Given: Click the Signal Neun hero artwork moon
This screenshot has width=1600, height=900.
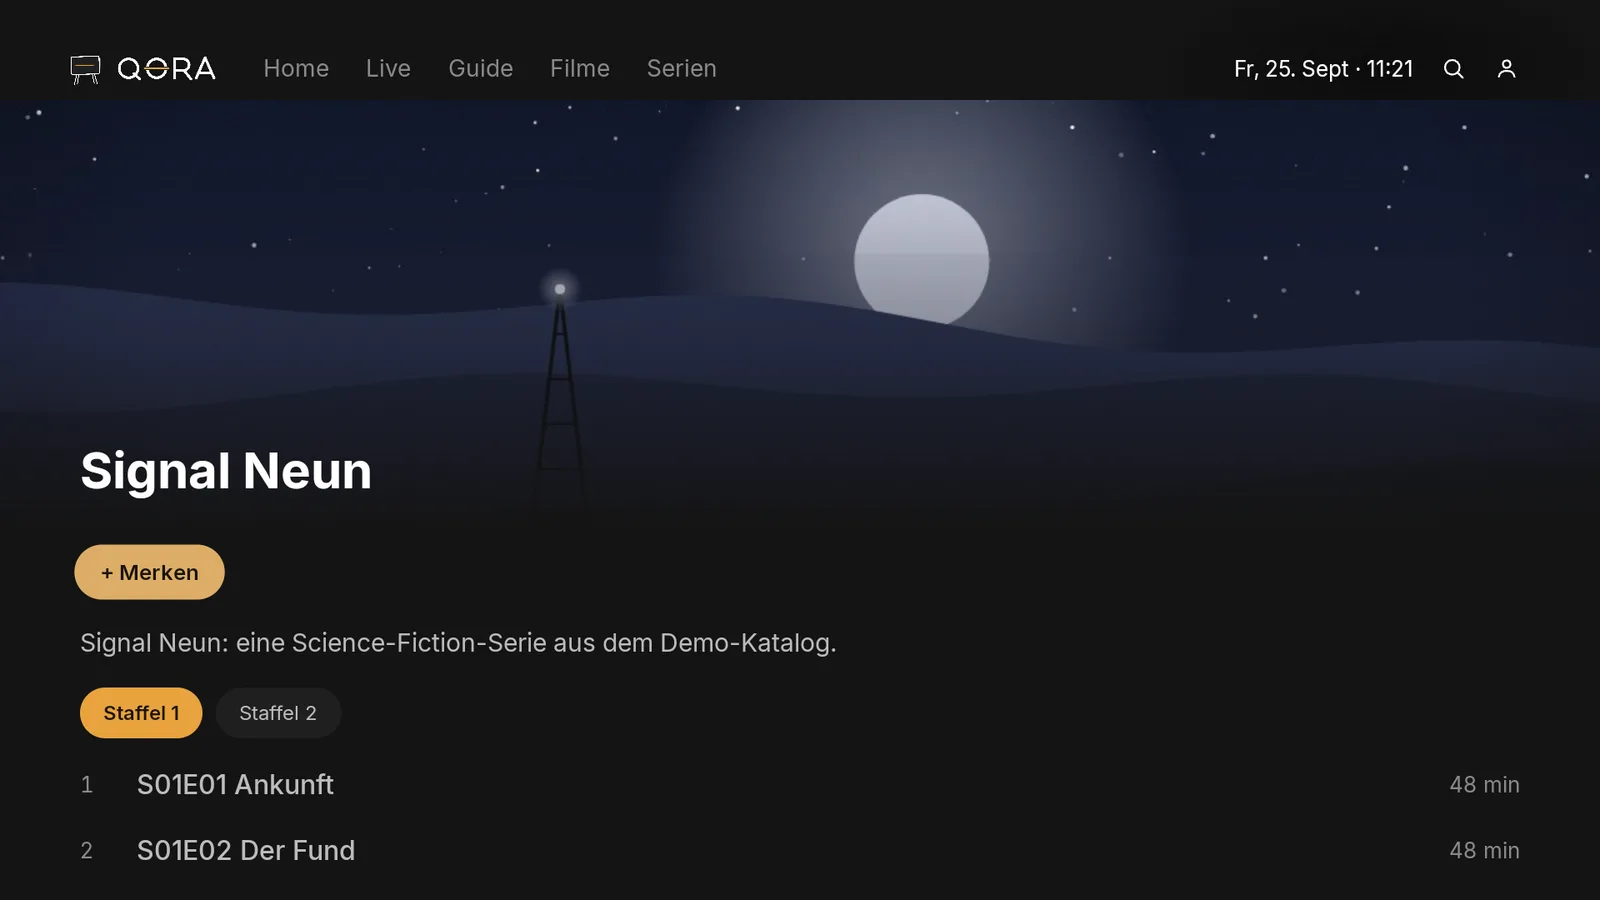Looking at the screenshot, I should pyautogui.click(x=921, y=260).
